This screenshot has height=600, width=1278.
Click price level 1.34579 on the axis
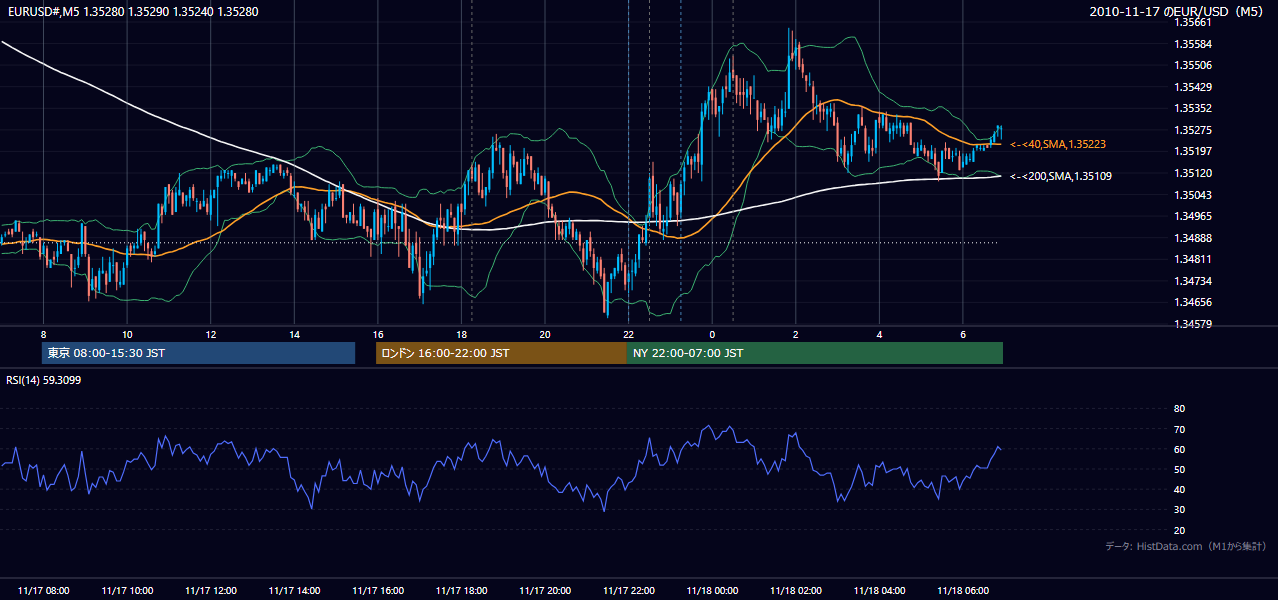coord(1195,324)
